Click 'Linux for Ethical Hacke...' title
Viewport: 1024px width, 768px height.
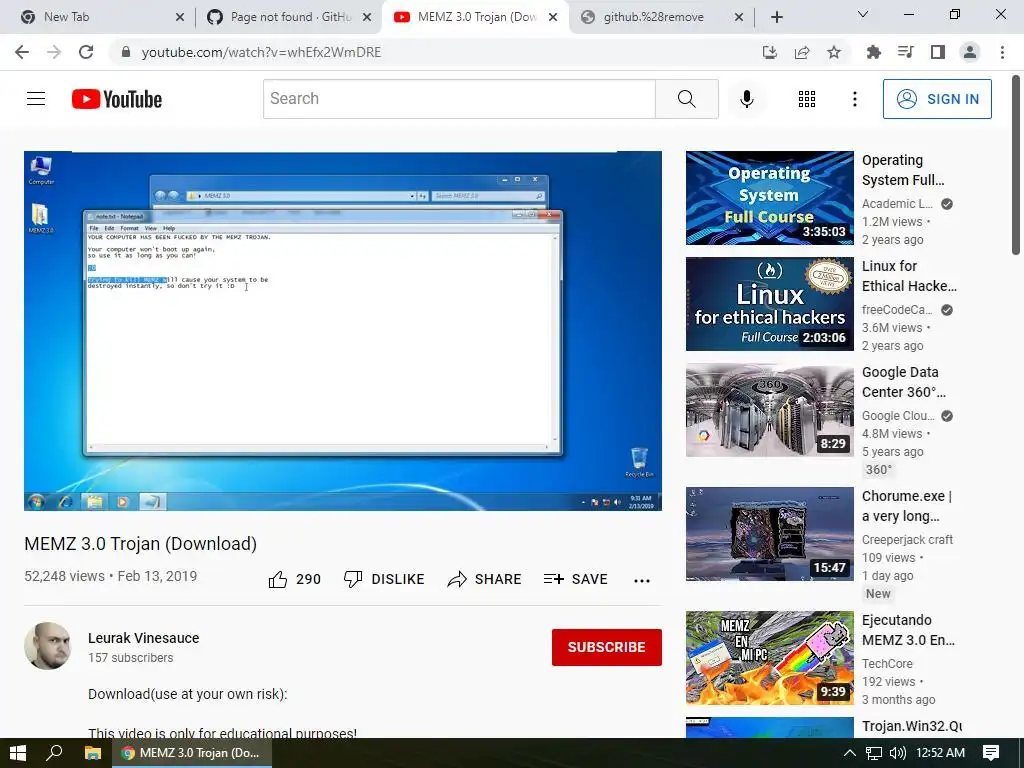909,276
